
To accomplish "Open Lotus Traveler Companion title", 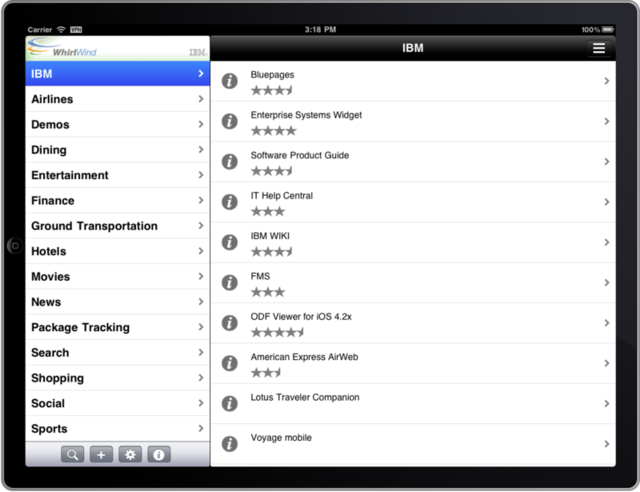I will (x=305, y=397).
